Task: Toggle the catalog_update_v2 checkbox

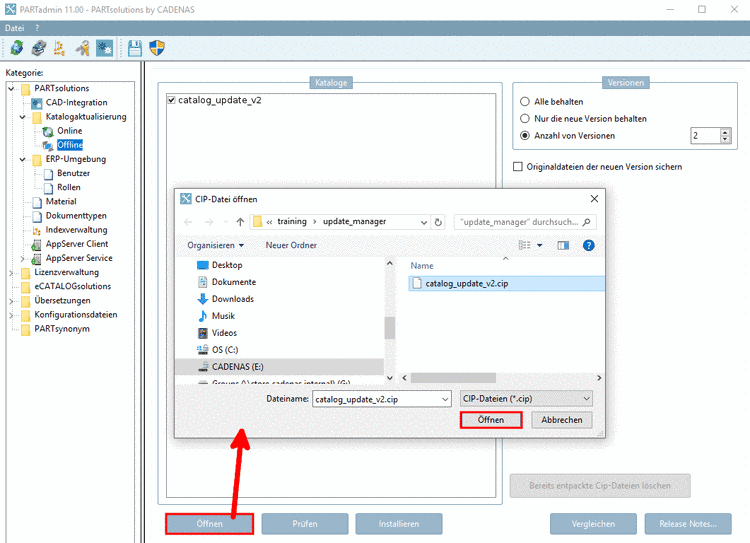Action: pyautogui.click(x=172, y=100)
